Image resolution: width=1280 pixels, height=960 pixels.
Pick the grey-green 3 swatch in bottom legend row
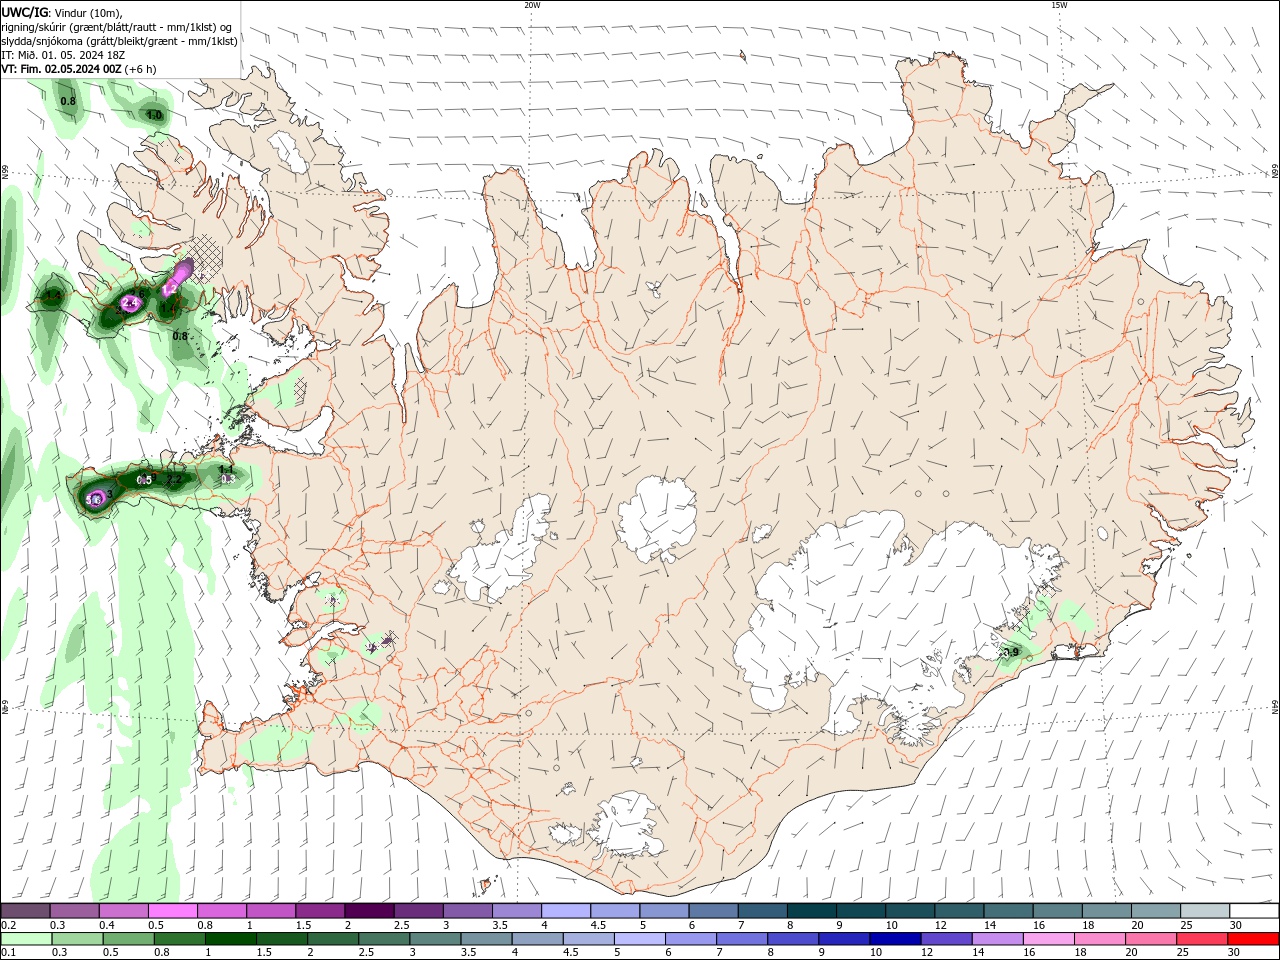[435, 939]
